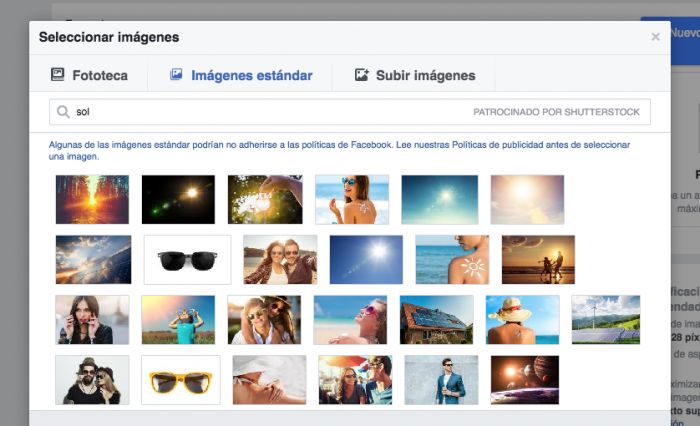
Task: Click the search magnifier icon
Action: tap(63, 112)
